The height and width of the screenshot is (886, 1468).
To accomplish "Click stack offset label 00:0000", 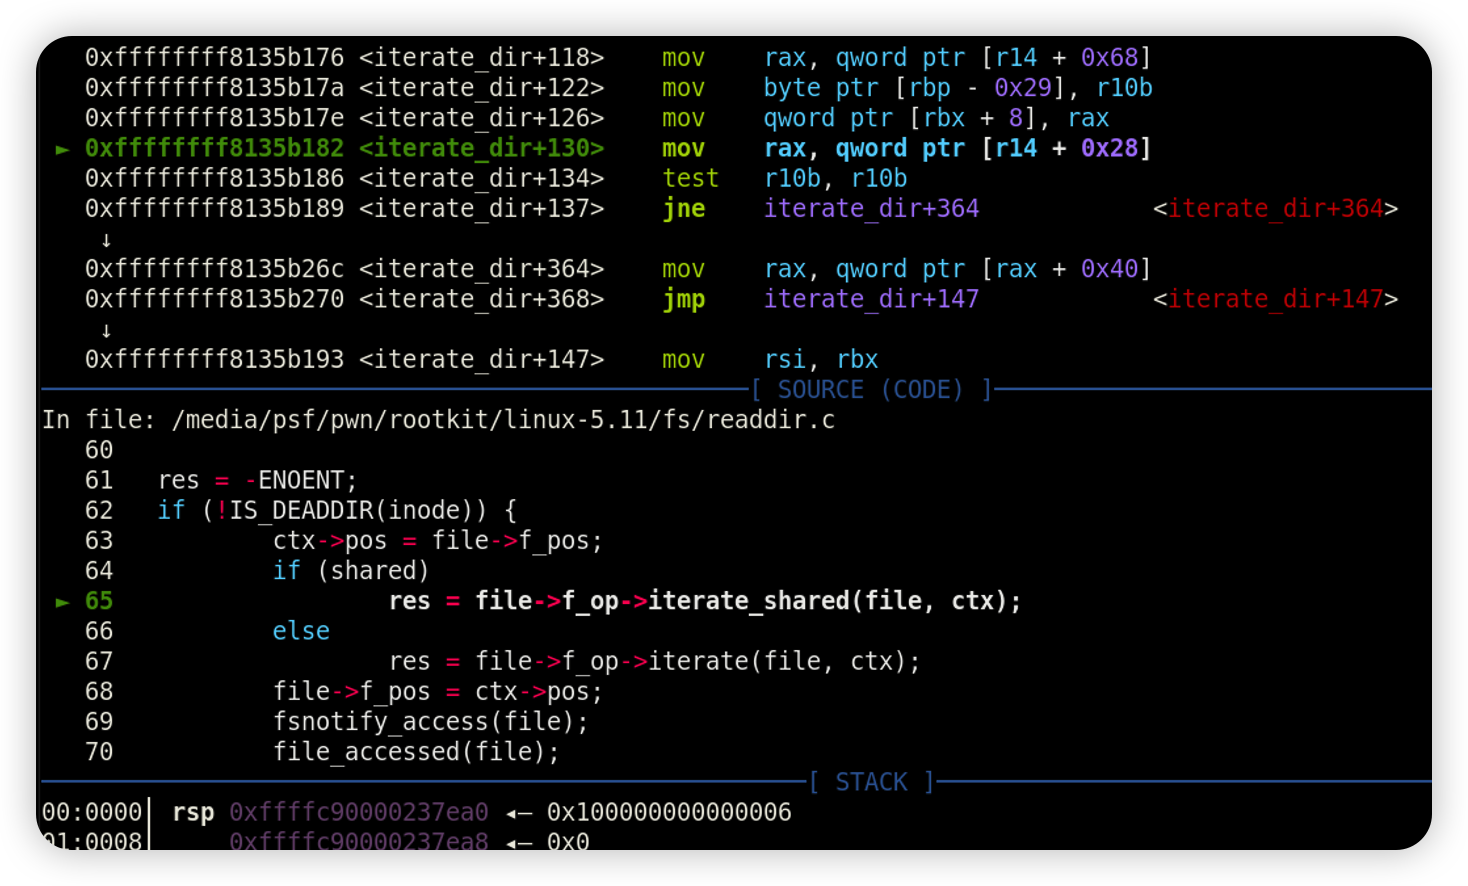I will coord(92,812).
